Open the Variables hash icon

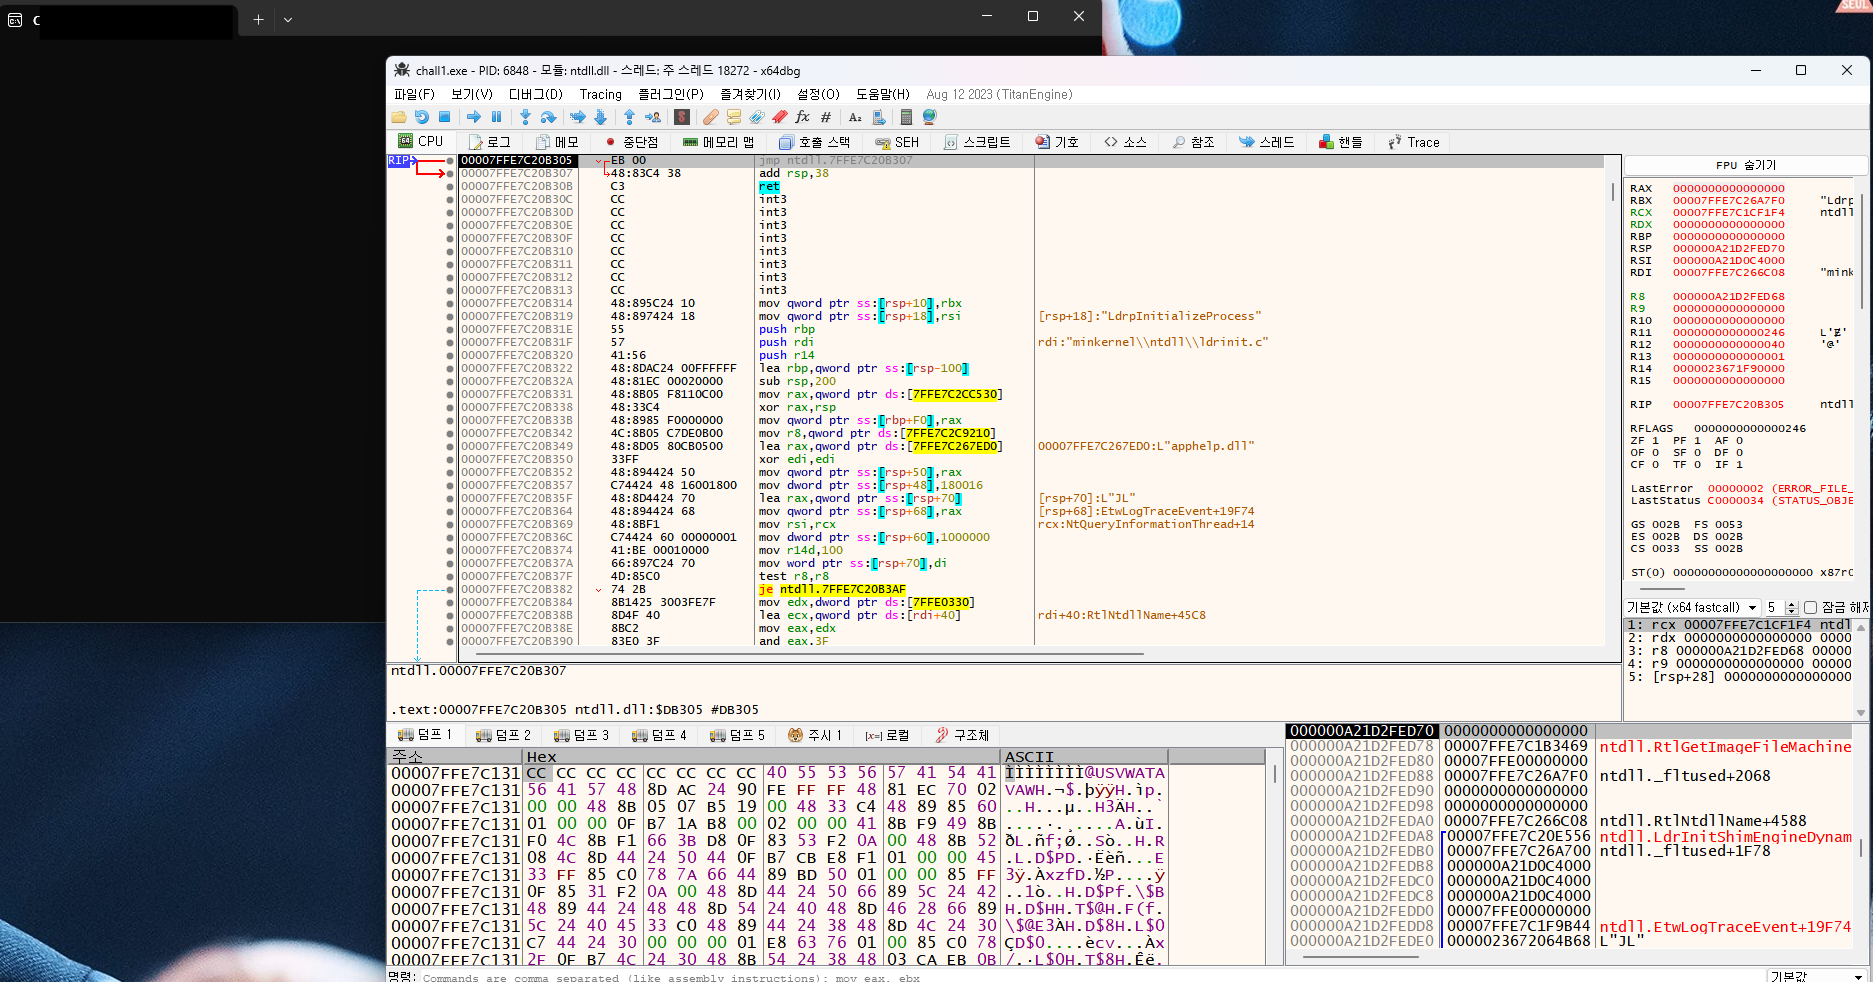pos(826,117)
